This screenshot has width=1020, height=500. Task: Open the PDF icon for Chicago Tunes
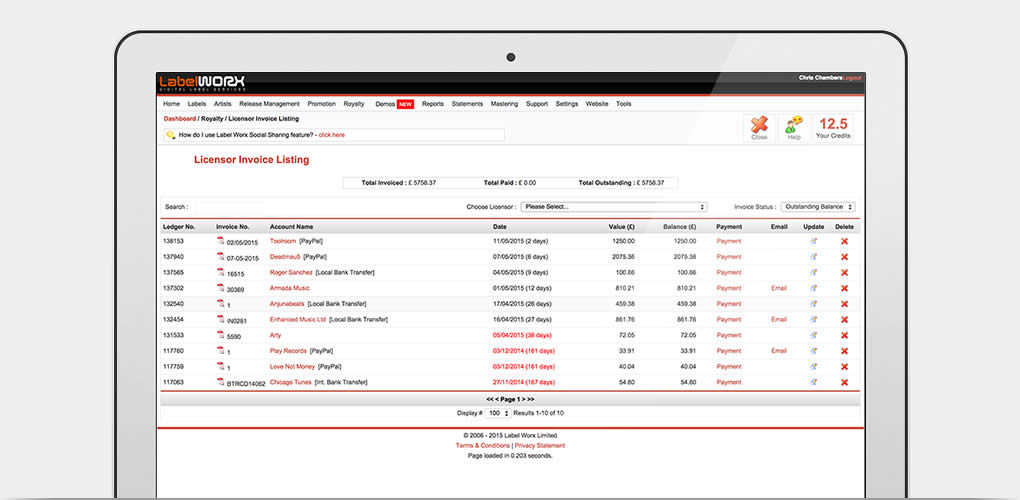221,382
